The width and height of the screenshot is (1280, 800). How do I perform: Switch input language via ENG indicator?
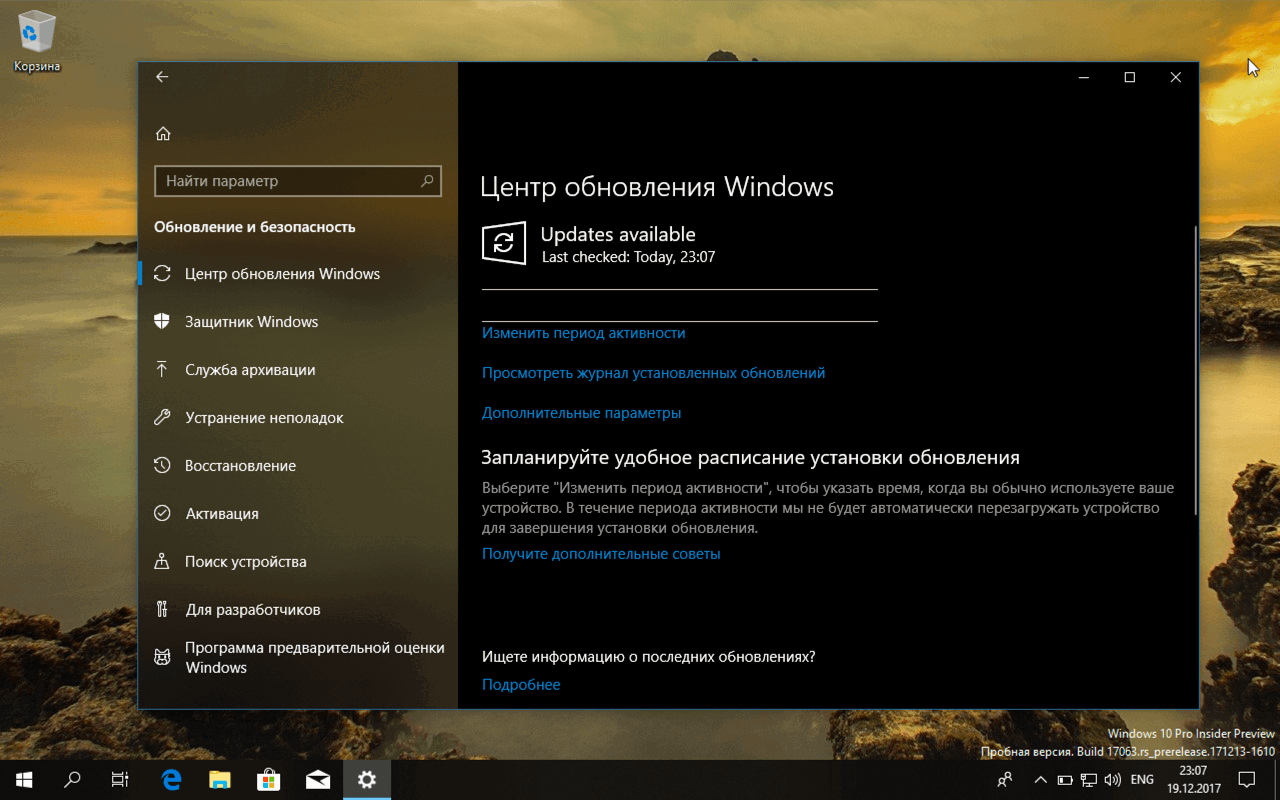(1142, 779)
